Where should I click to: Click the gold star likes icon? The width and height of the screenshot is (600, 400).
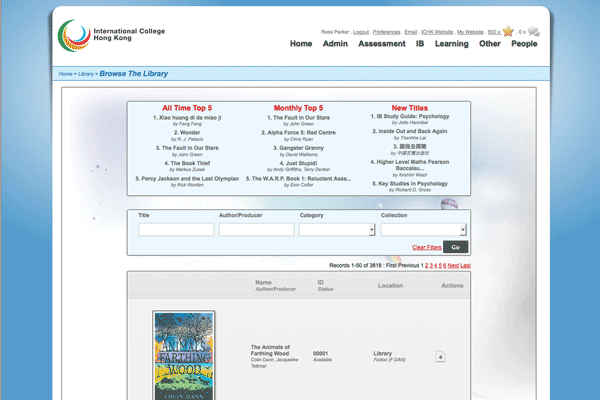pos(509,31)
